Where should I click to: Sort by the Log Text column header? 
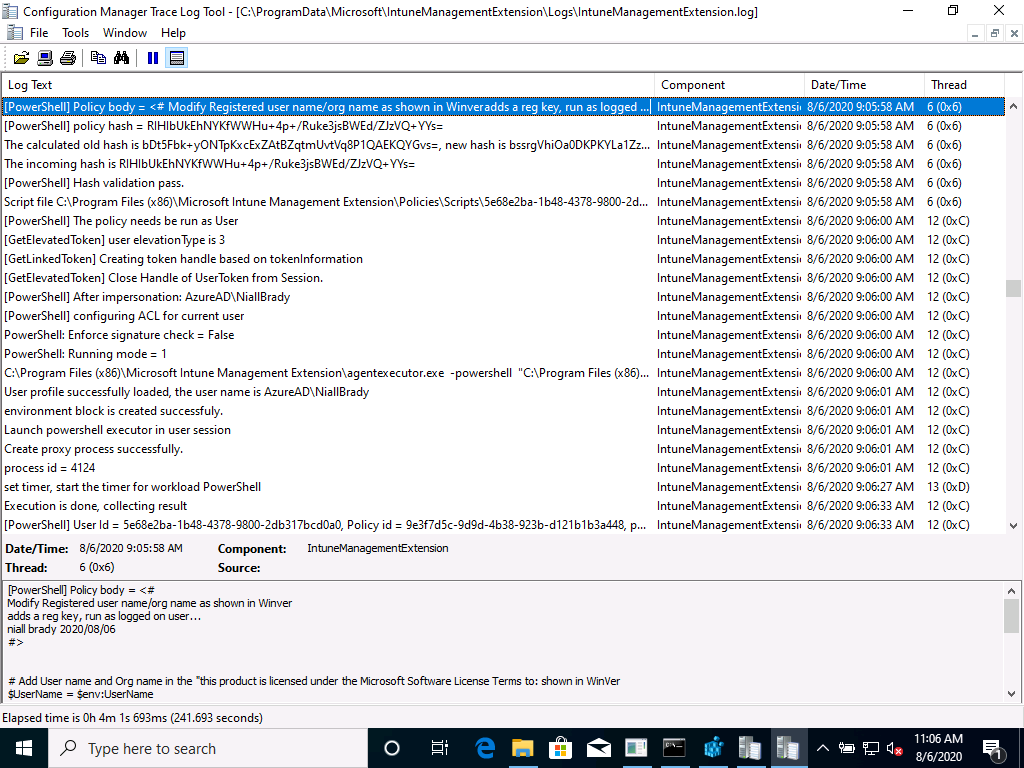(328, 85)
